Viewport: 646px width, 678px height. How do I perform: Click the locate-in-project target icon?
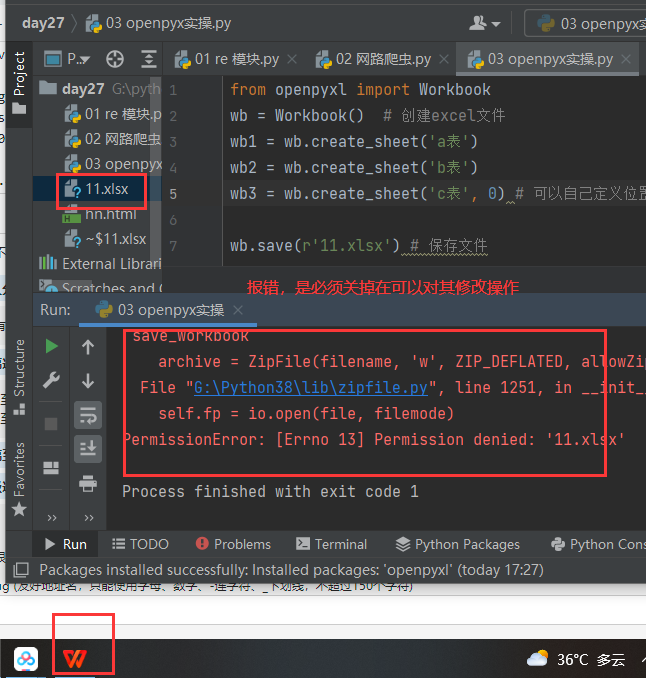point(115,59)
